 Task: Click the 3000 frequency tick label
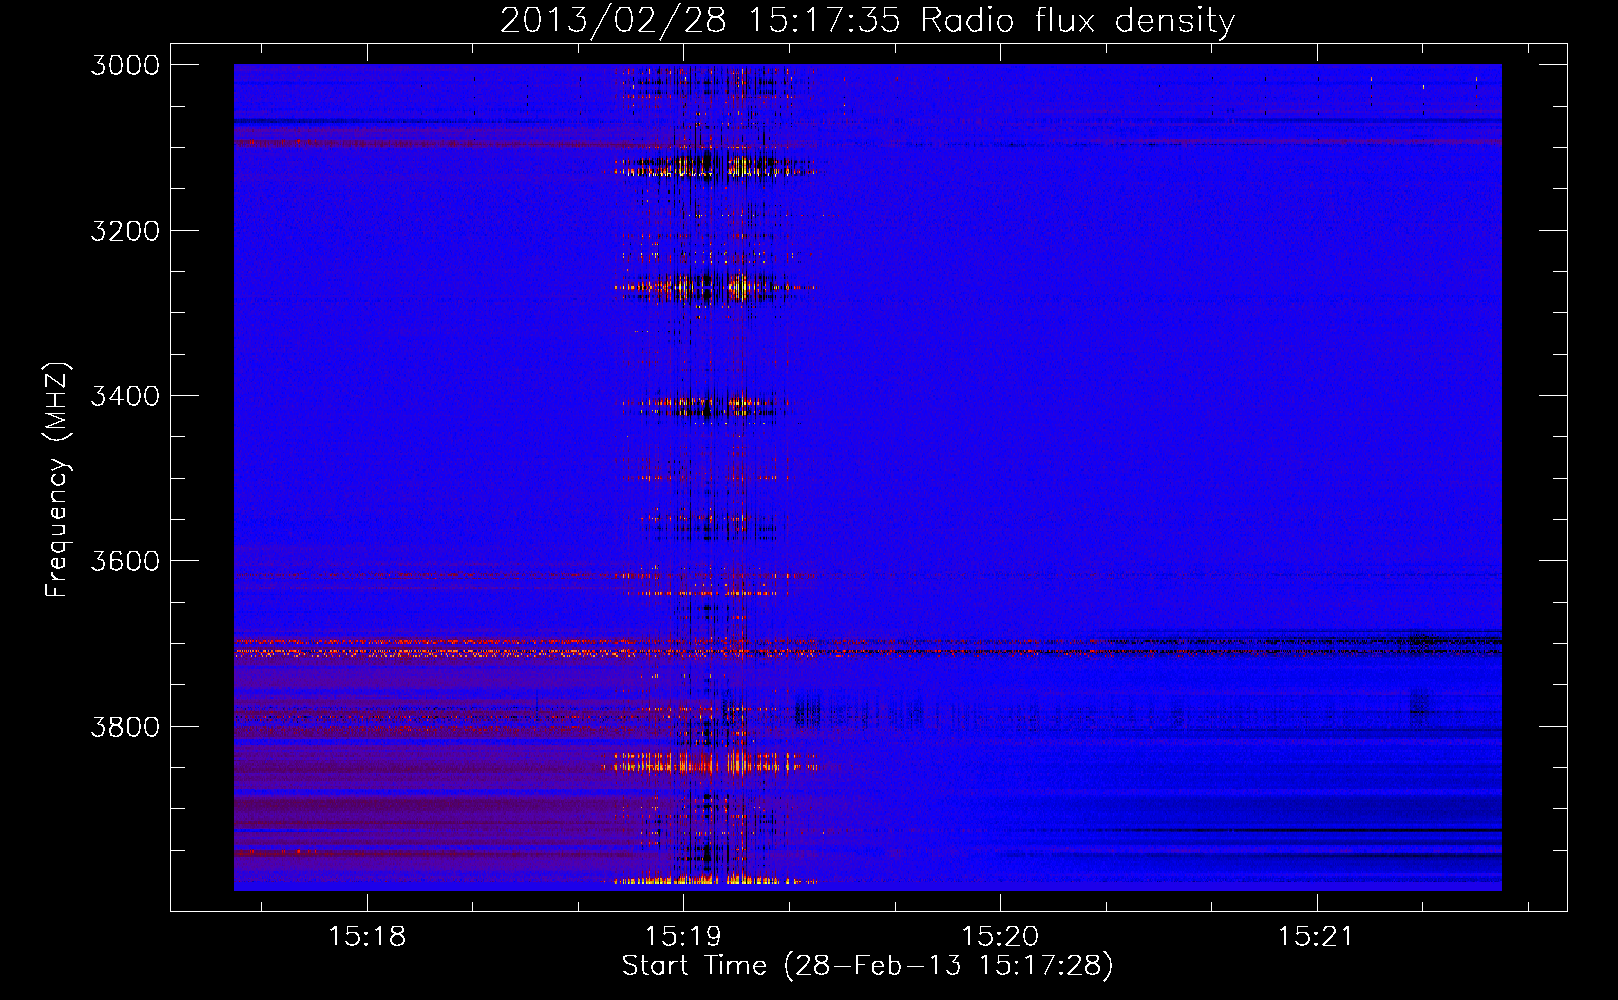(x=124, y=65)
